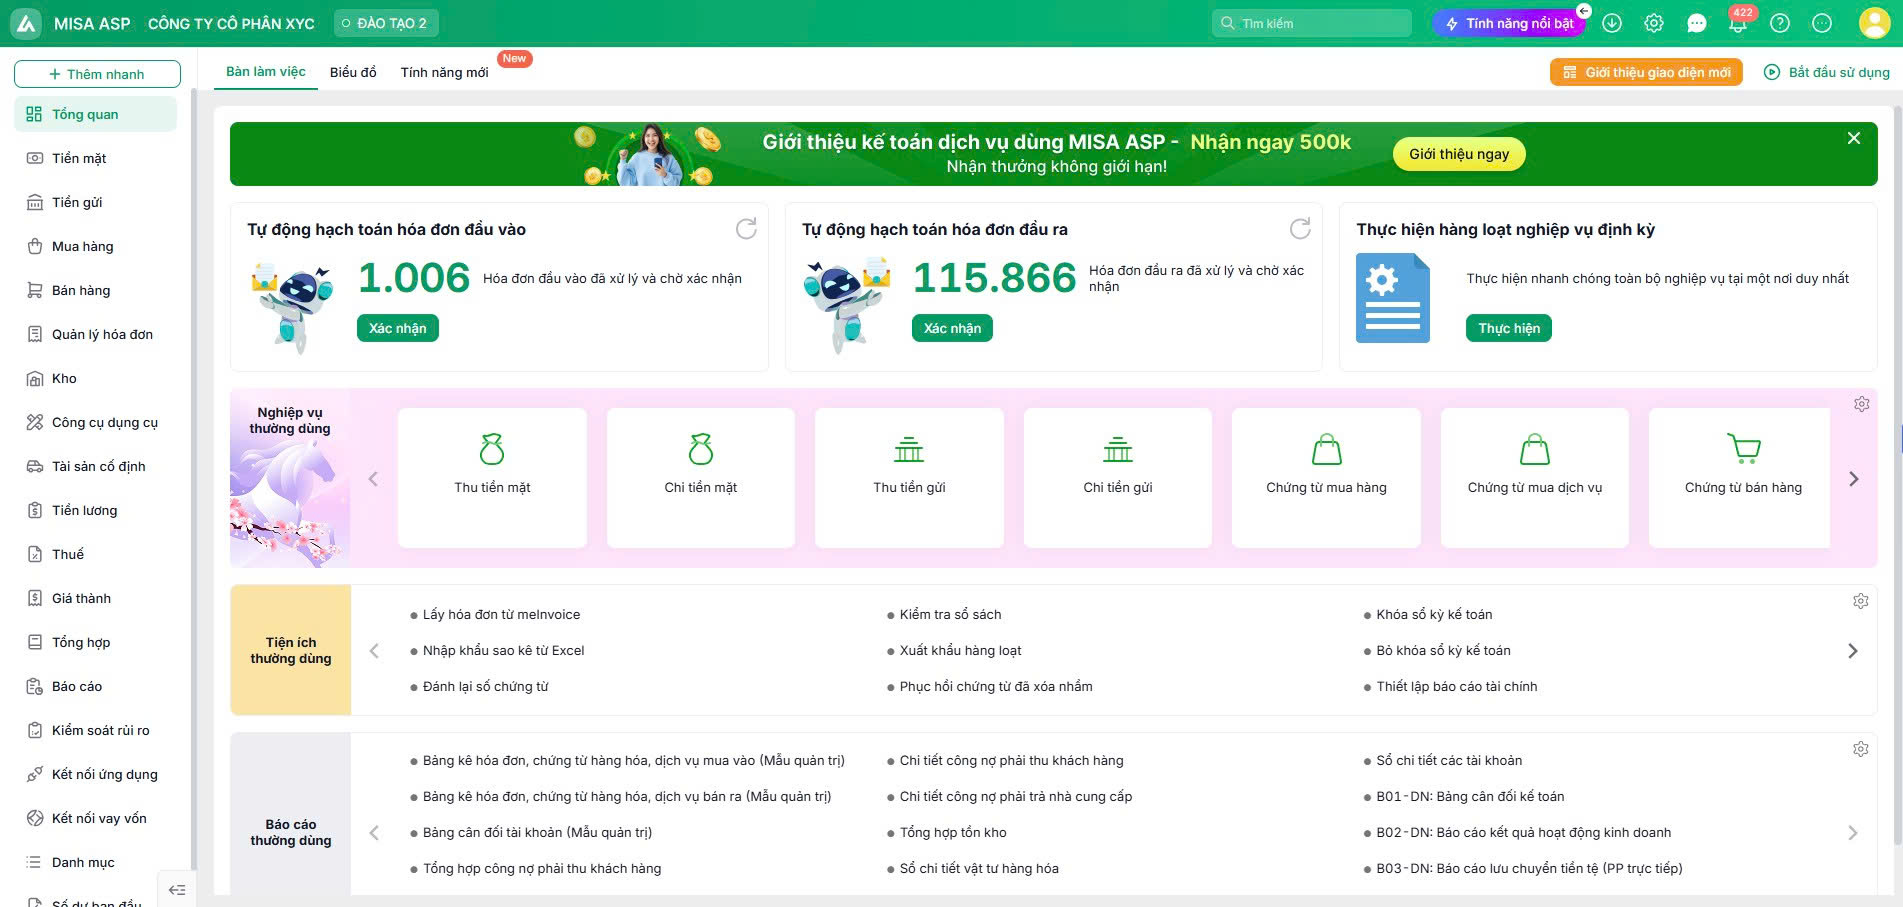This screenshot has height=907, width=1903.
Task: Open 'Kiểm tra sổ sách' utility
Action: coord(950,615)
